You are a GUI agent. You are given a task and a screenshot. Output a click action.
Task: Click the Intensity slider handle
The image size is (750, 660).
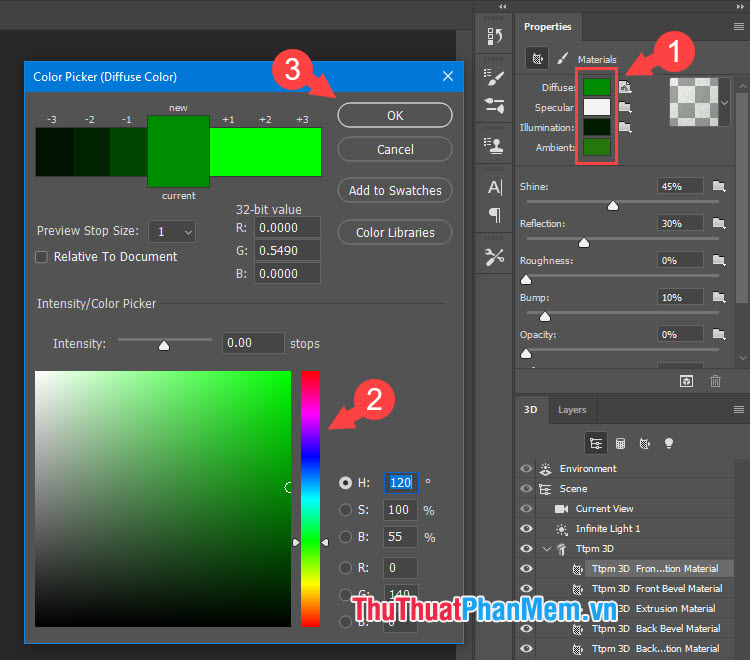pos(164,345)
